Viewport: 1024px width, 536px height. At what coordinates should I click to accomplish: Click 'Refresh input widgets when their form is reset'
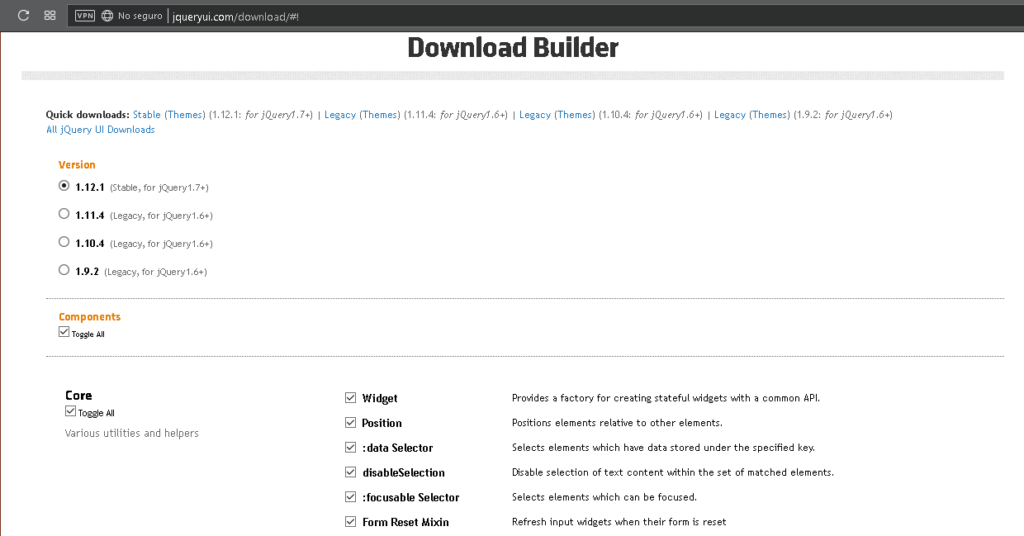click(x=619, y=522)
